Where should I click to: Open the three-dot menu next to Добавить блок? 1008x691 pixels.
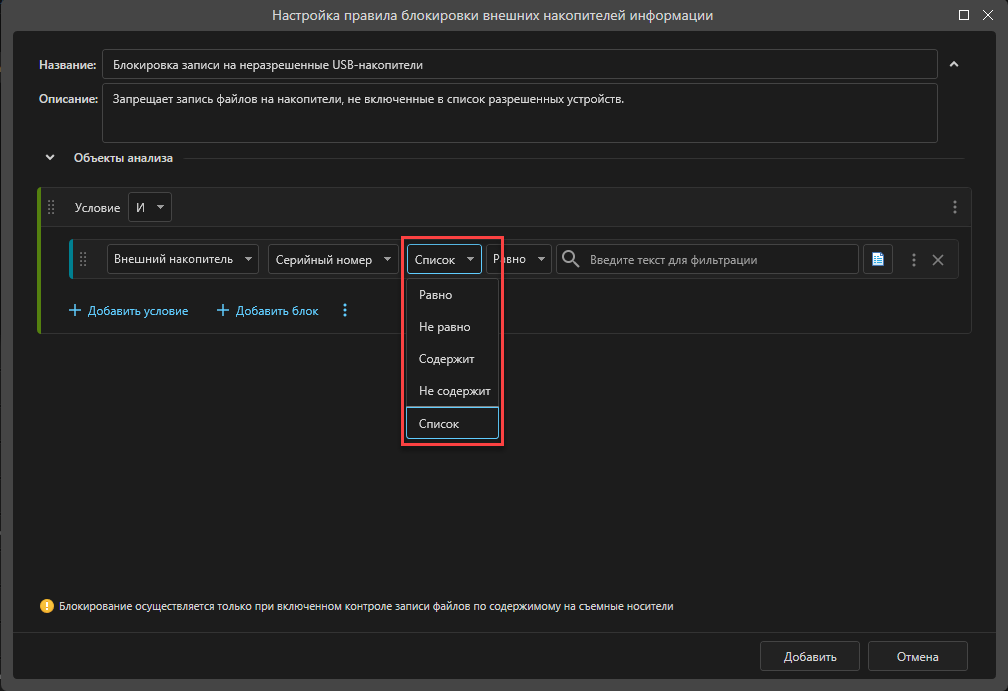coord(345,310)
